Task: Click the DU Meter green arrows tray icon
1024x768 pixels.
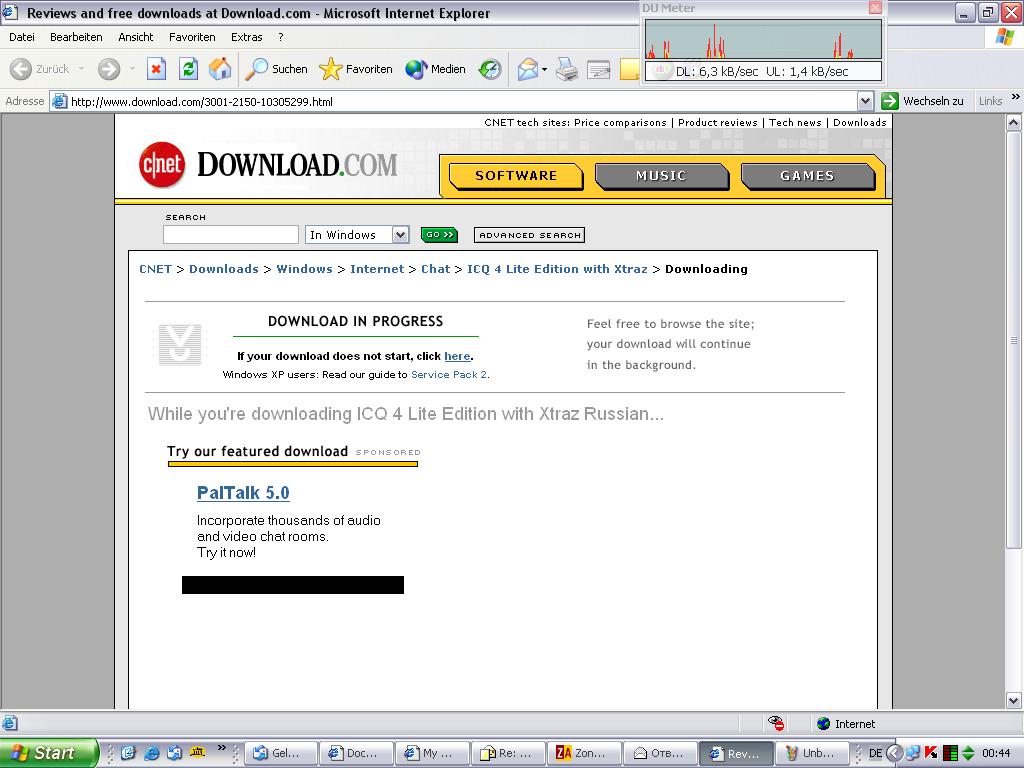Action: (968, 753)
